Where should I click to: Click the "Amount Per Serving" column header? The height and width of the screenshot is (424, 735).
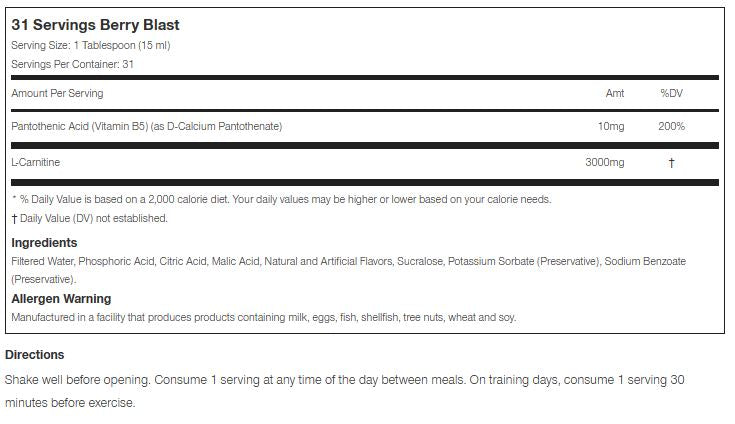[x=57, y=93]
